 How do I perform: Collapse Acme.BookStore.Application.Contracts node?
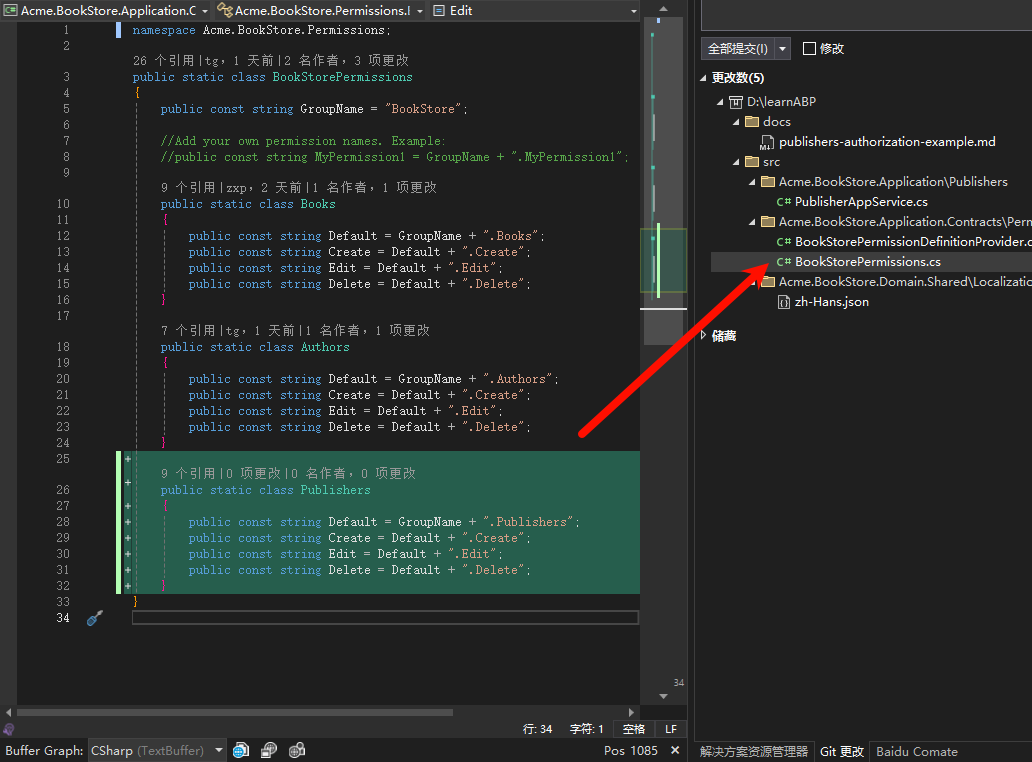(x=752, y=222)
